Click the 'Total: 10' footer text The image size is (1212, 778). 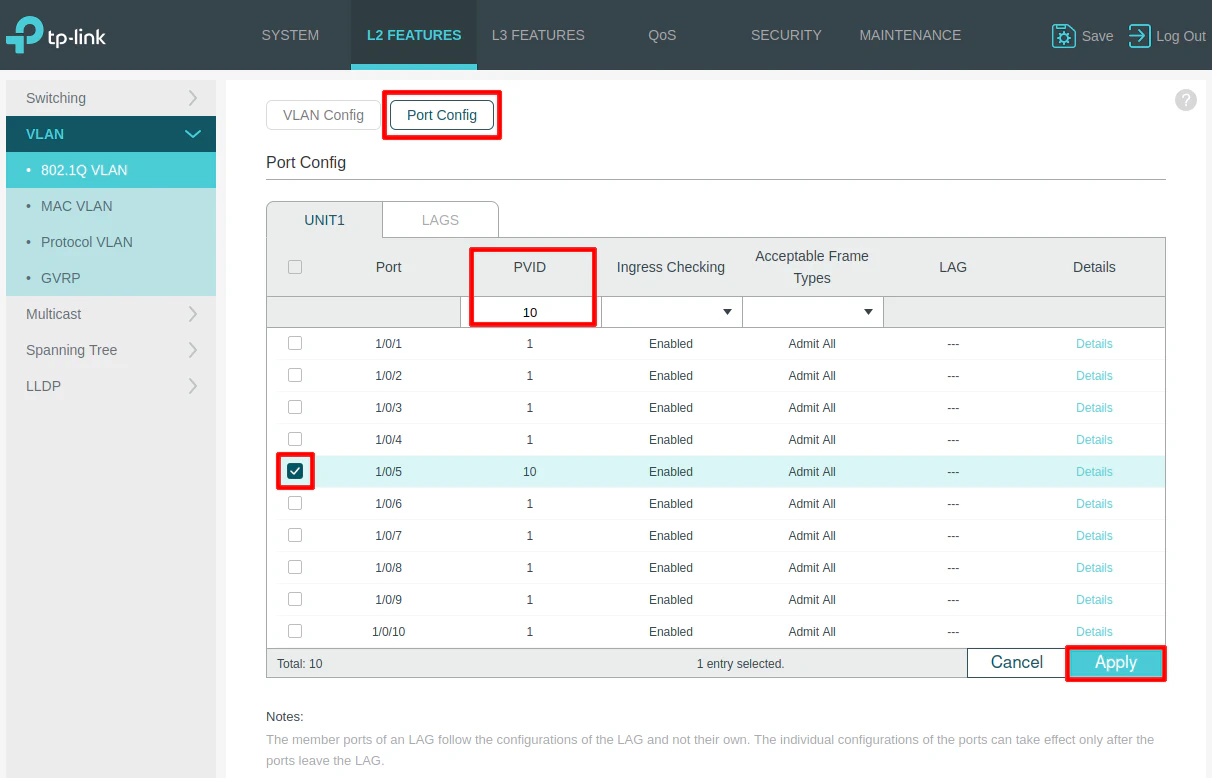300,664
